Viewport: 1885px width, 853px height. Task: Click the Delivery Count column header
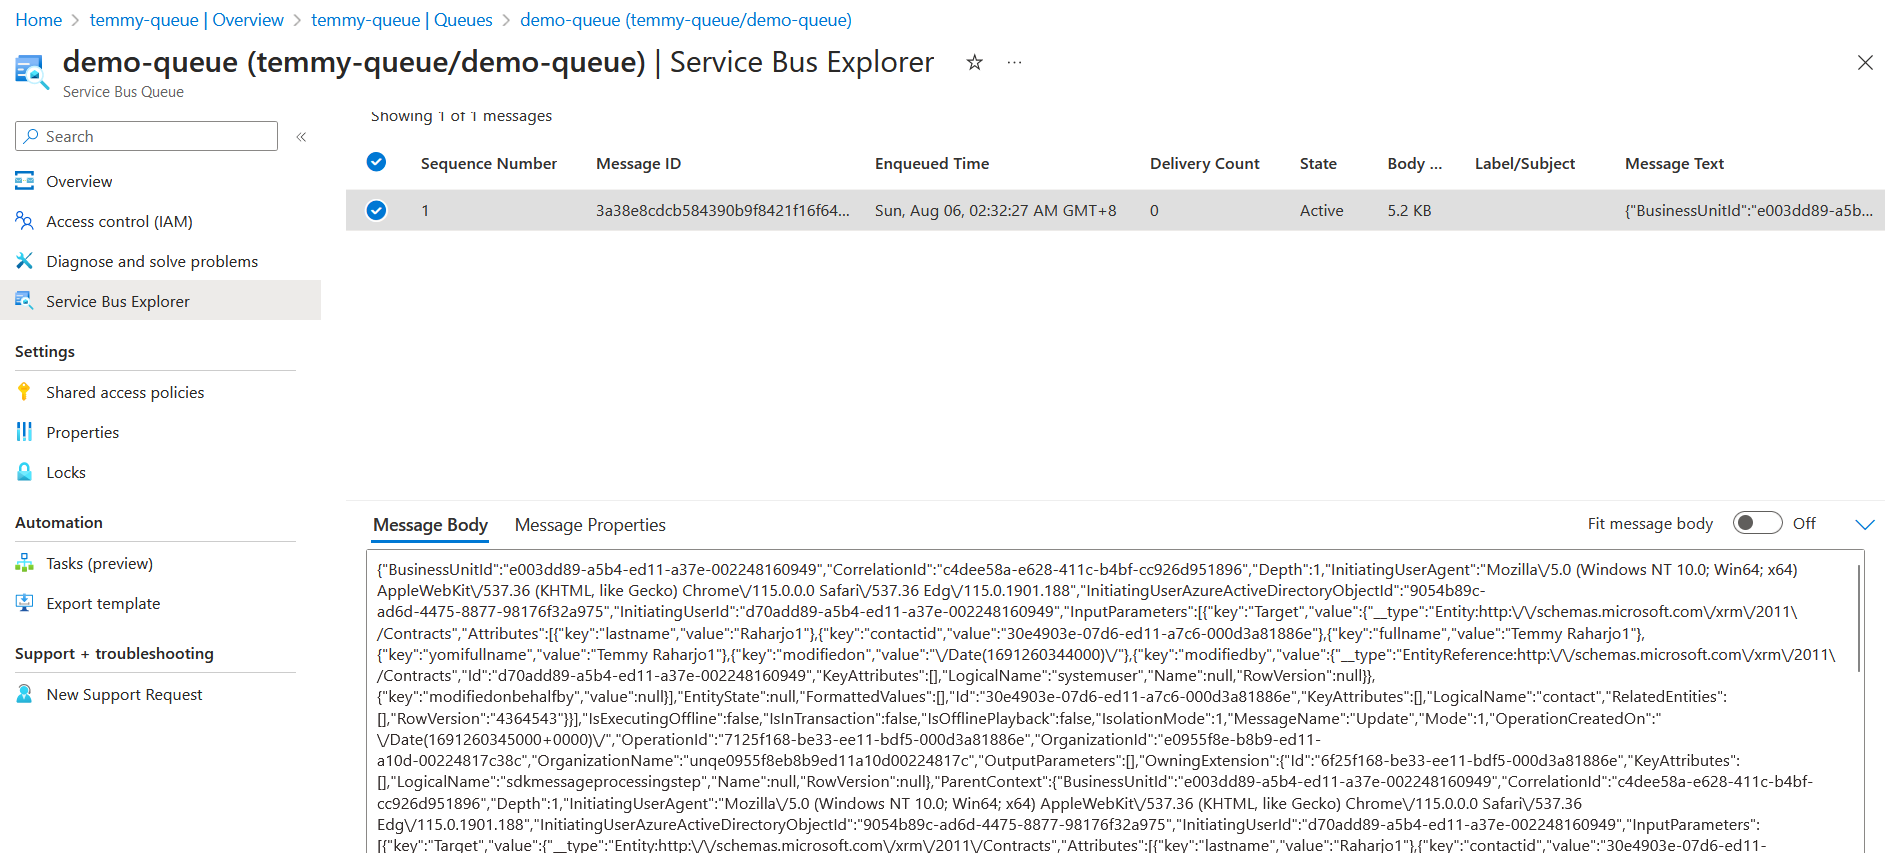[x=1204, y=163]
